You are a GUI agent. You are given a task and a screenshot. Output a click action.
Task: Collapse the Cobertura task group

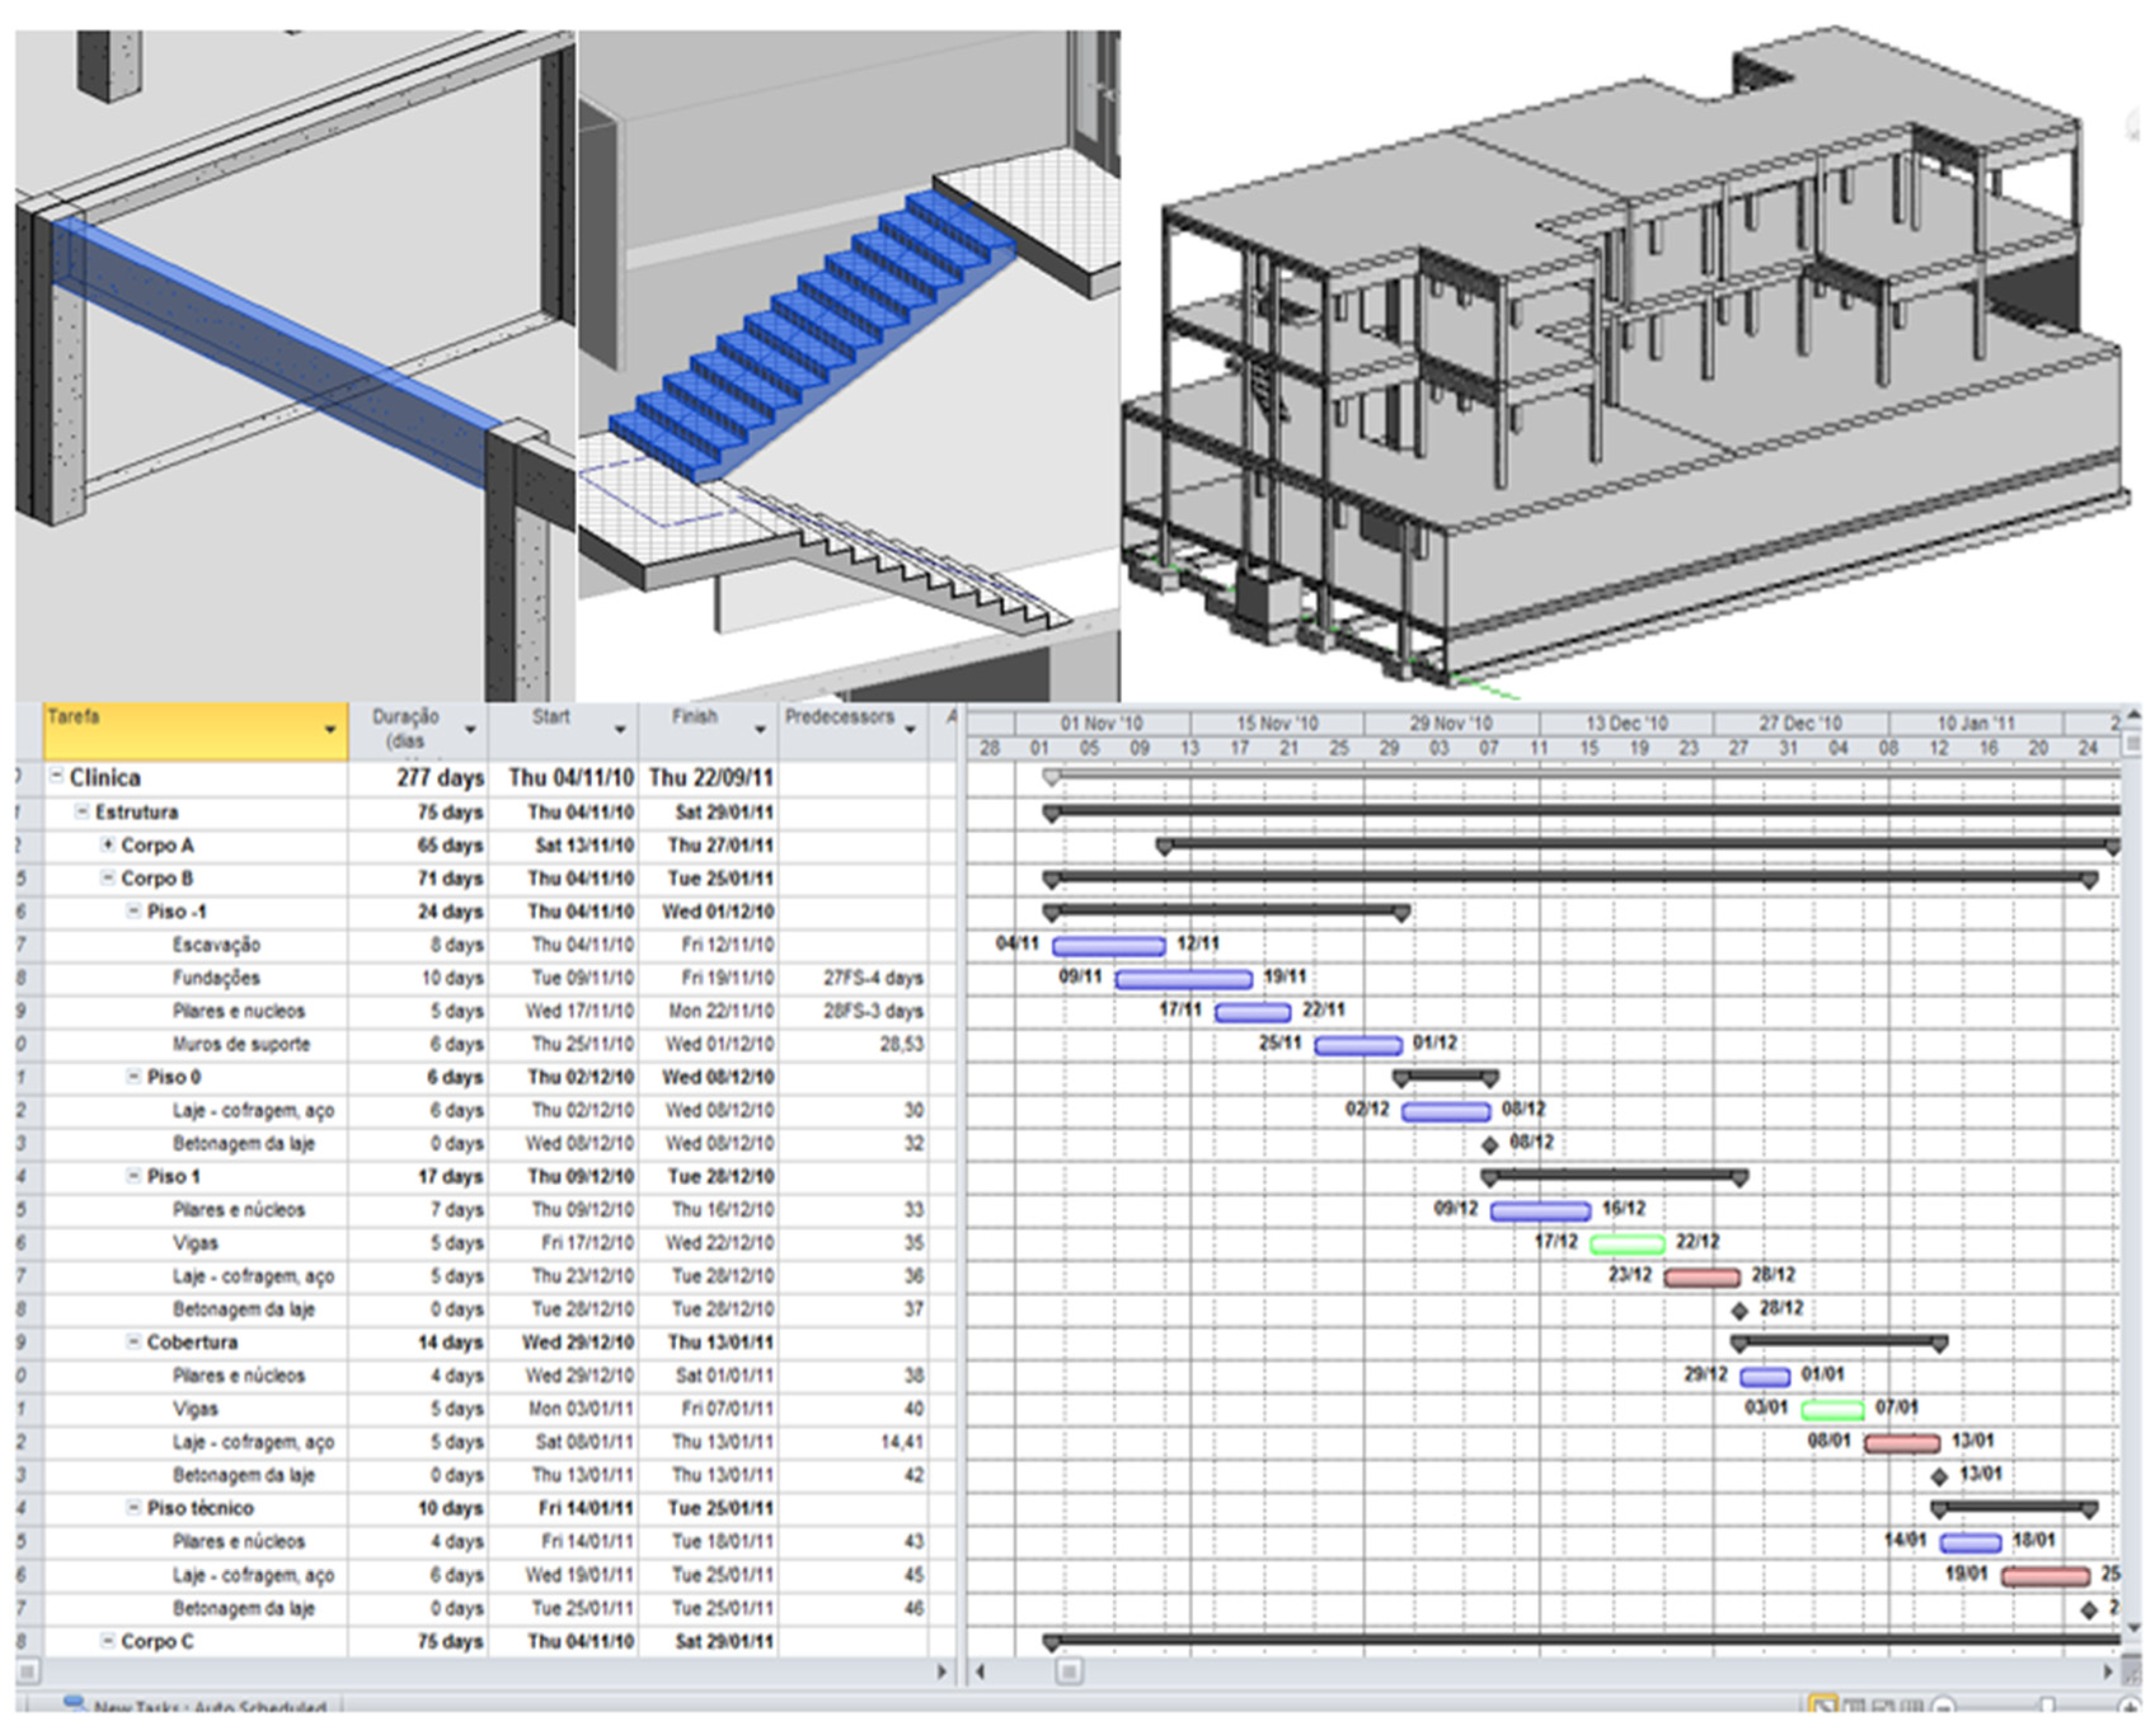point(133,1342)
